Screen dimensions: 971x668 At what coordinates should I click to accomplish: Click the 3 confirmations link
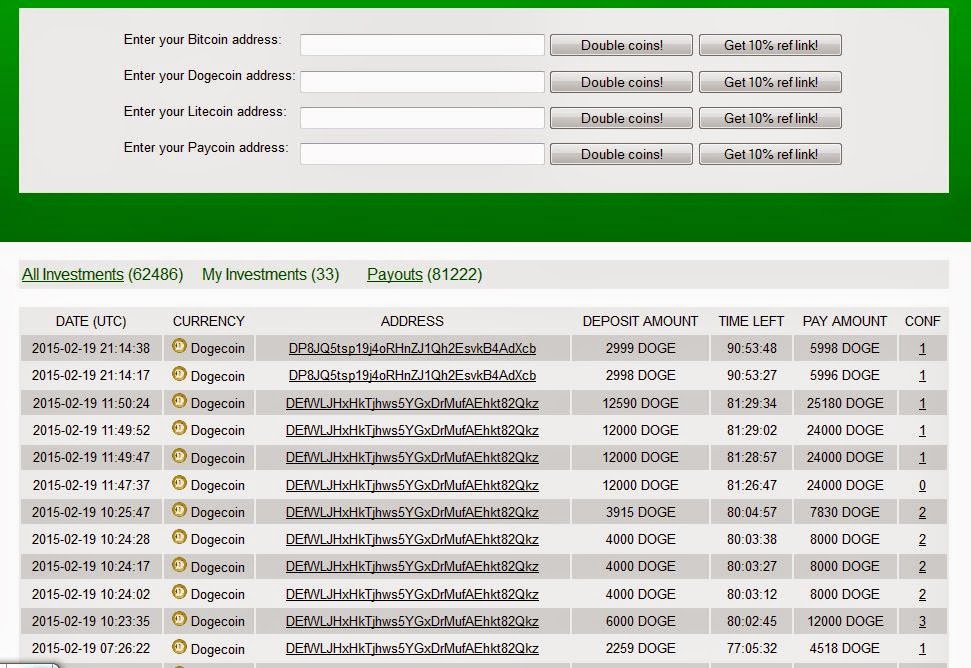click(922, 622)
